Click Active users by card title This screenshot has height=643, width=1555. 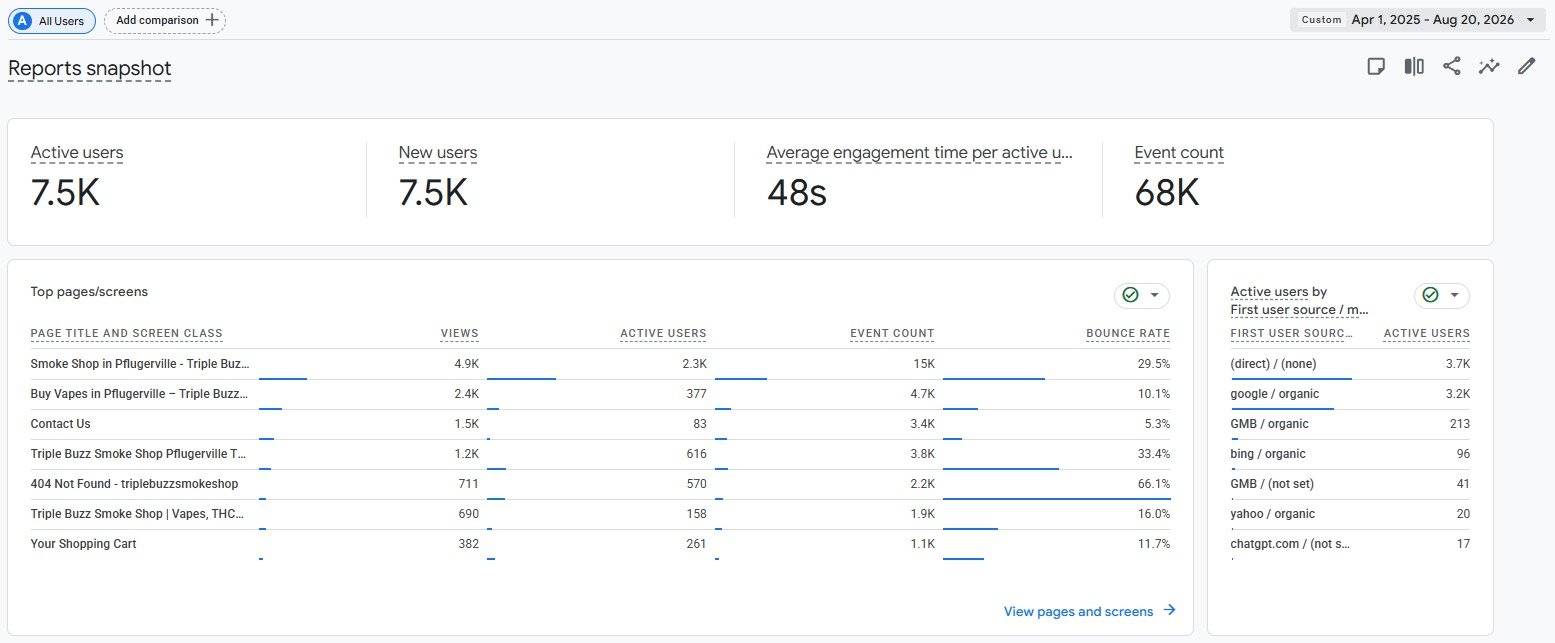(1279, 292)
